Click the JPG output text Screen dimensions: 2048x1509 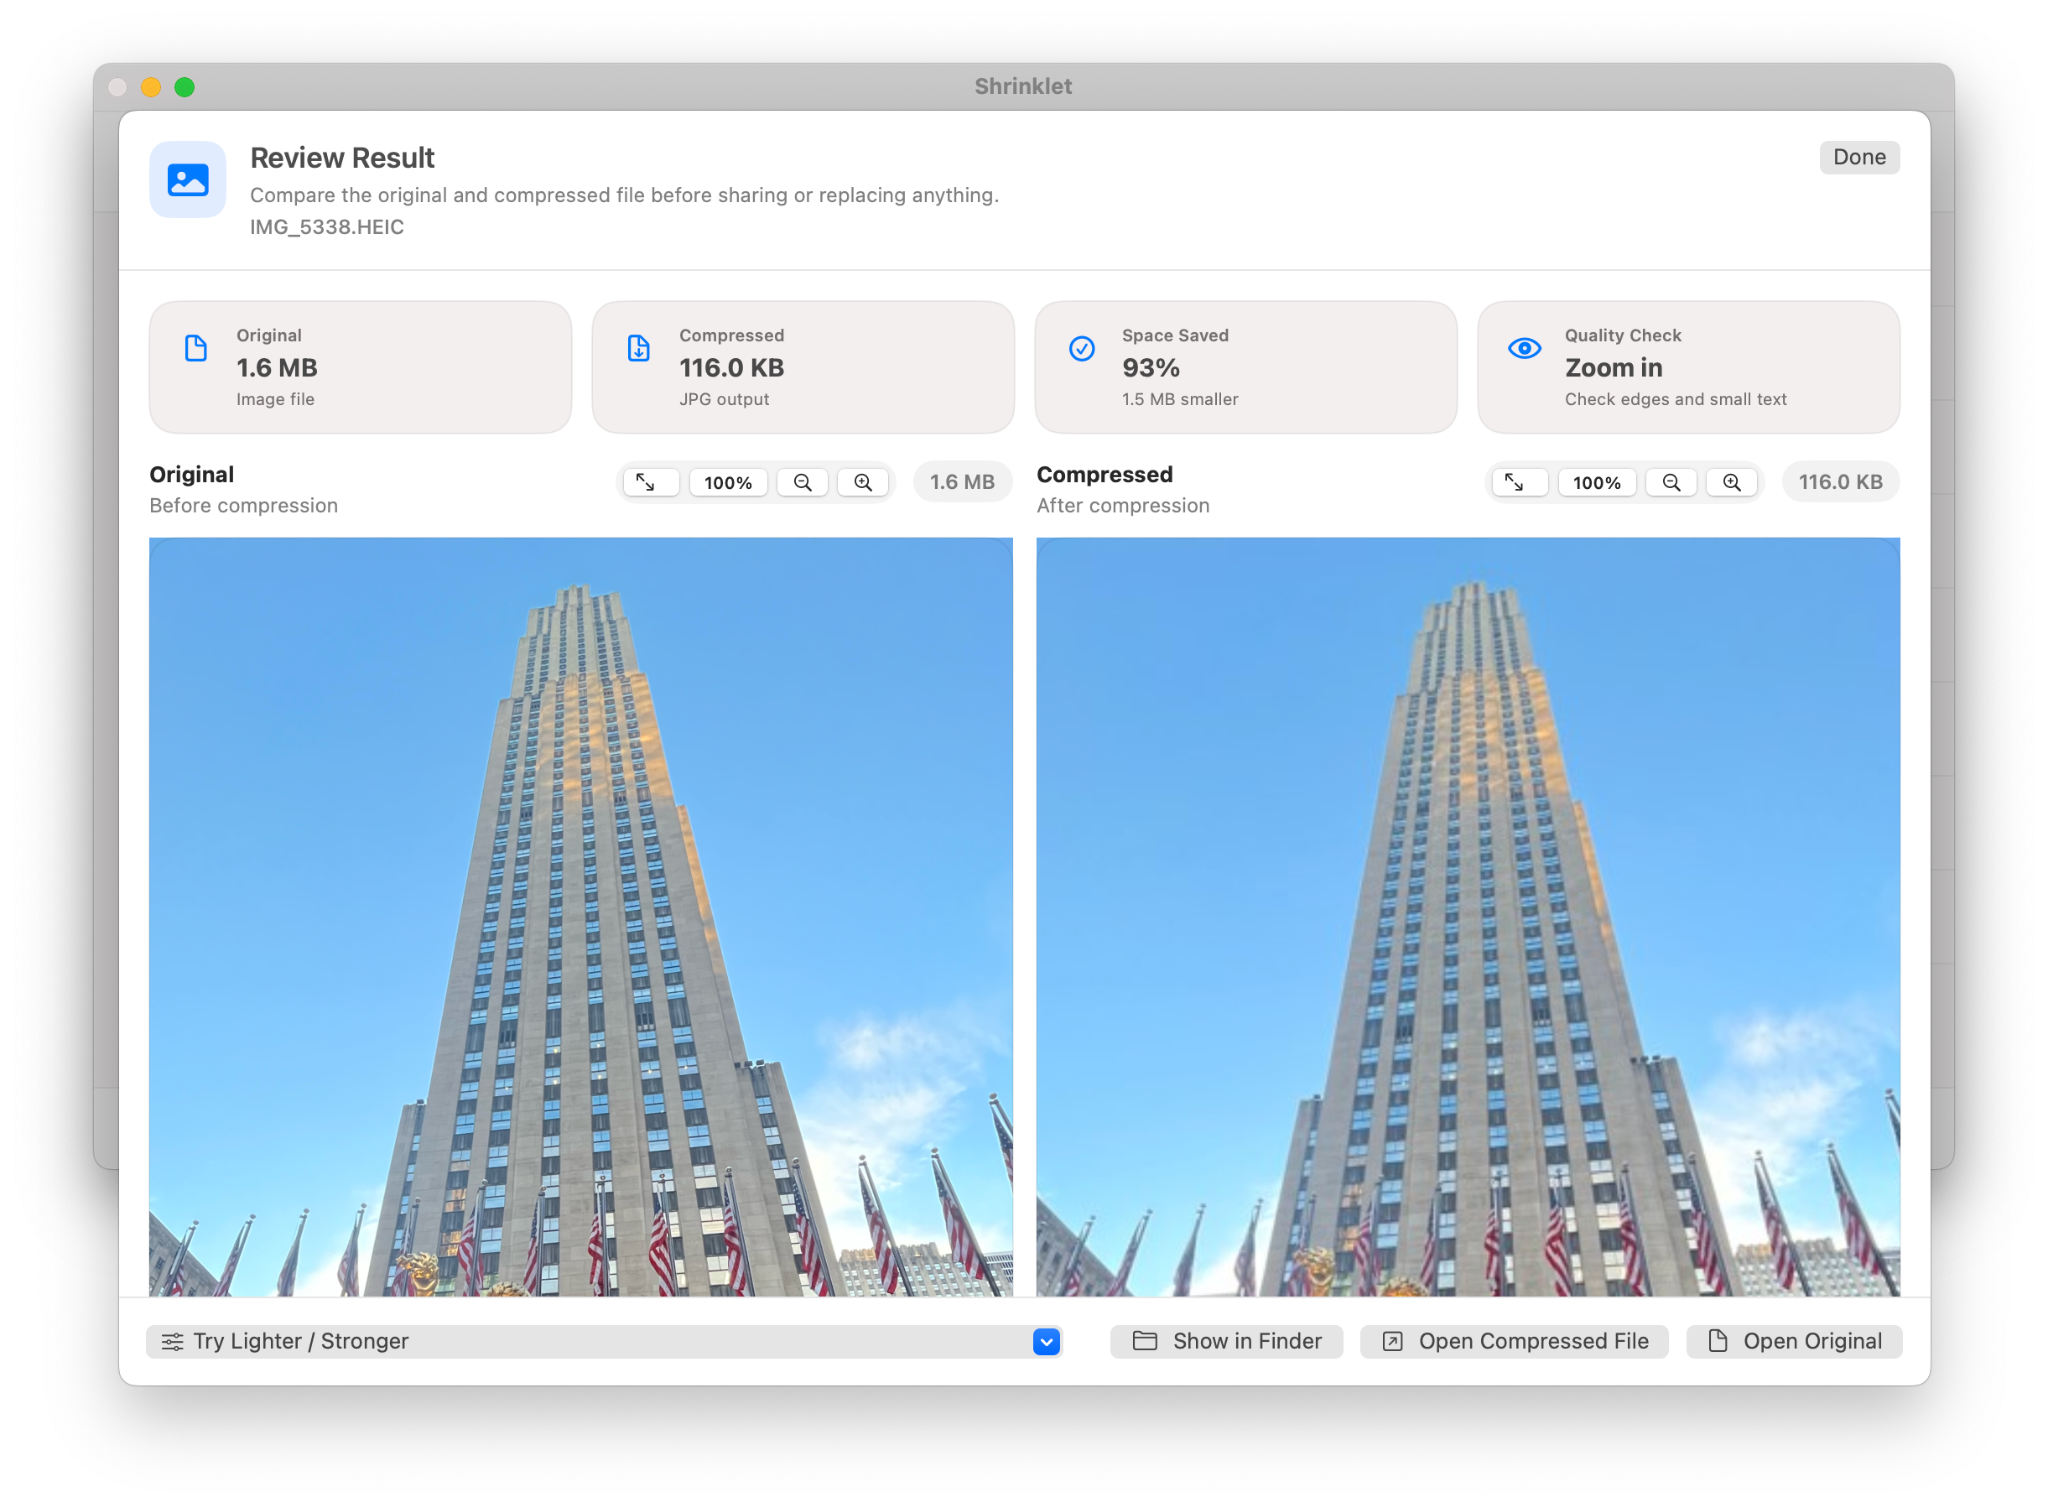[724, 399]
